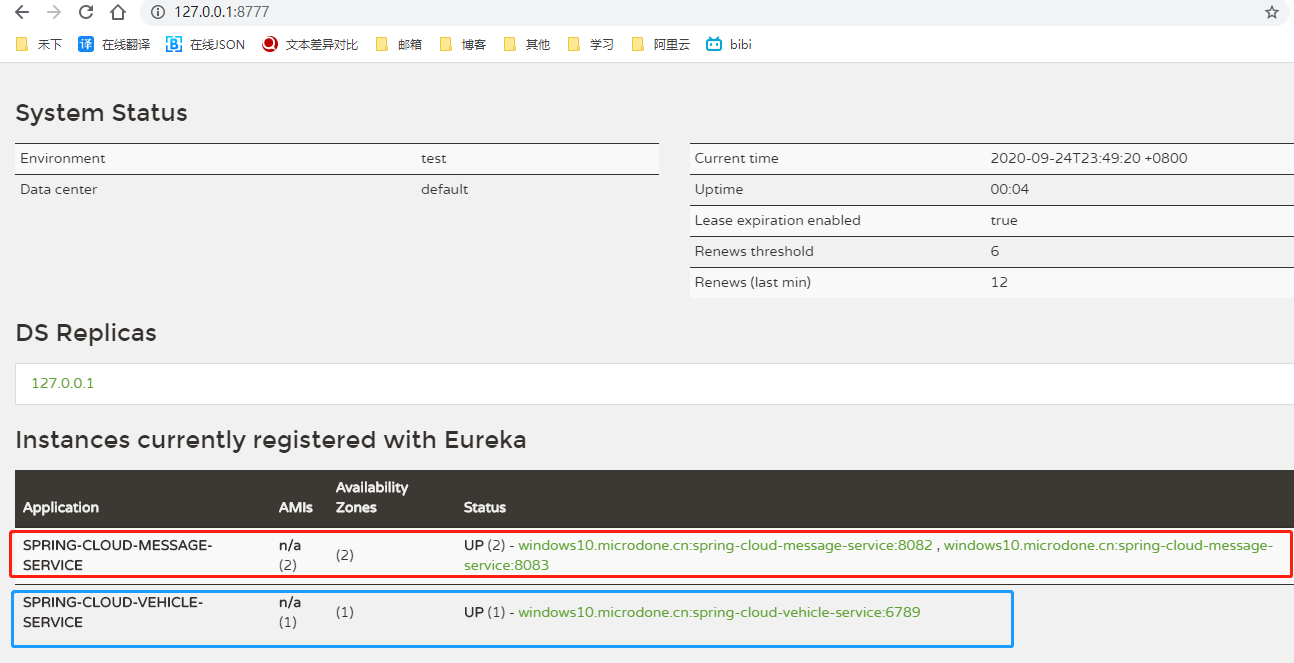Viewport: 1294px width, 663px height.
Task: Expand the 博客 bookmark folder
Action: (x=463, y=44)
